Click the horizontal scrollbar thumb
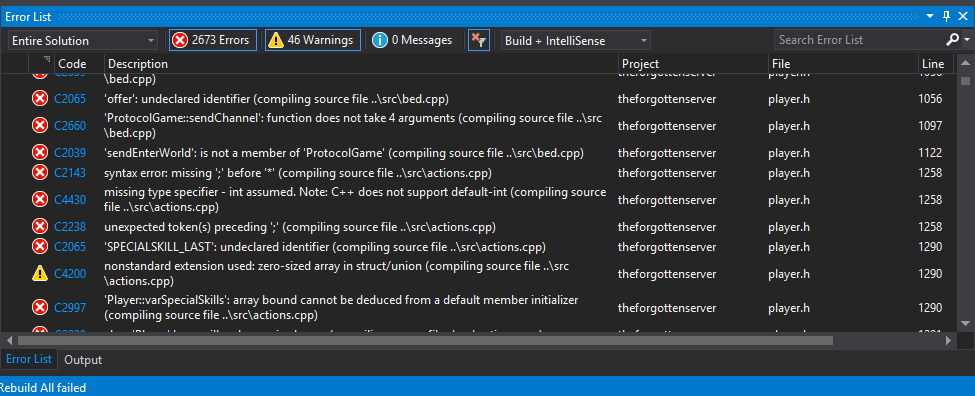Image resolution: width=975 pixels, height=396 pixels. [425, 340]
